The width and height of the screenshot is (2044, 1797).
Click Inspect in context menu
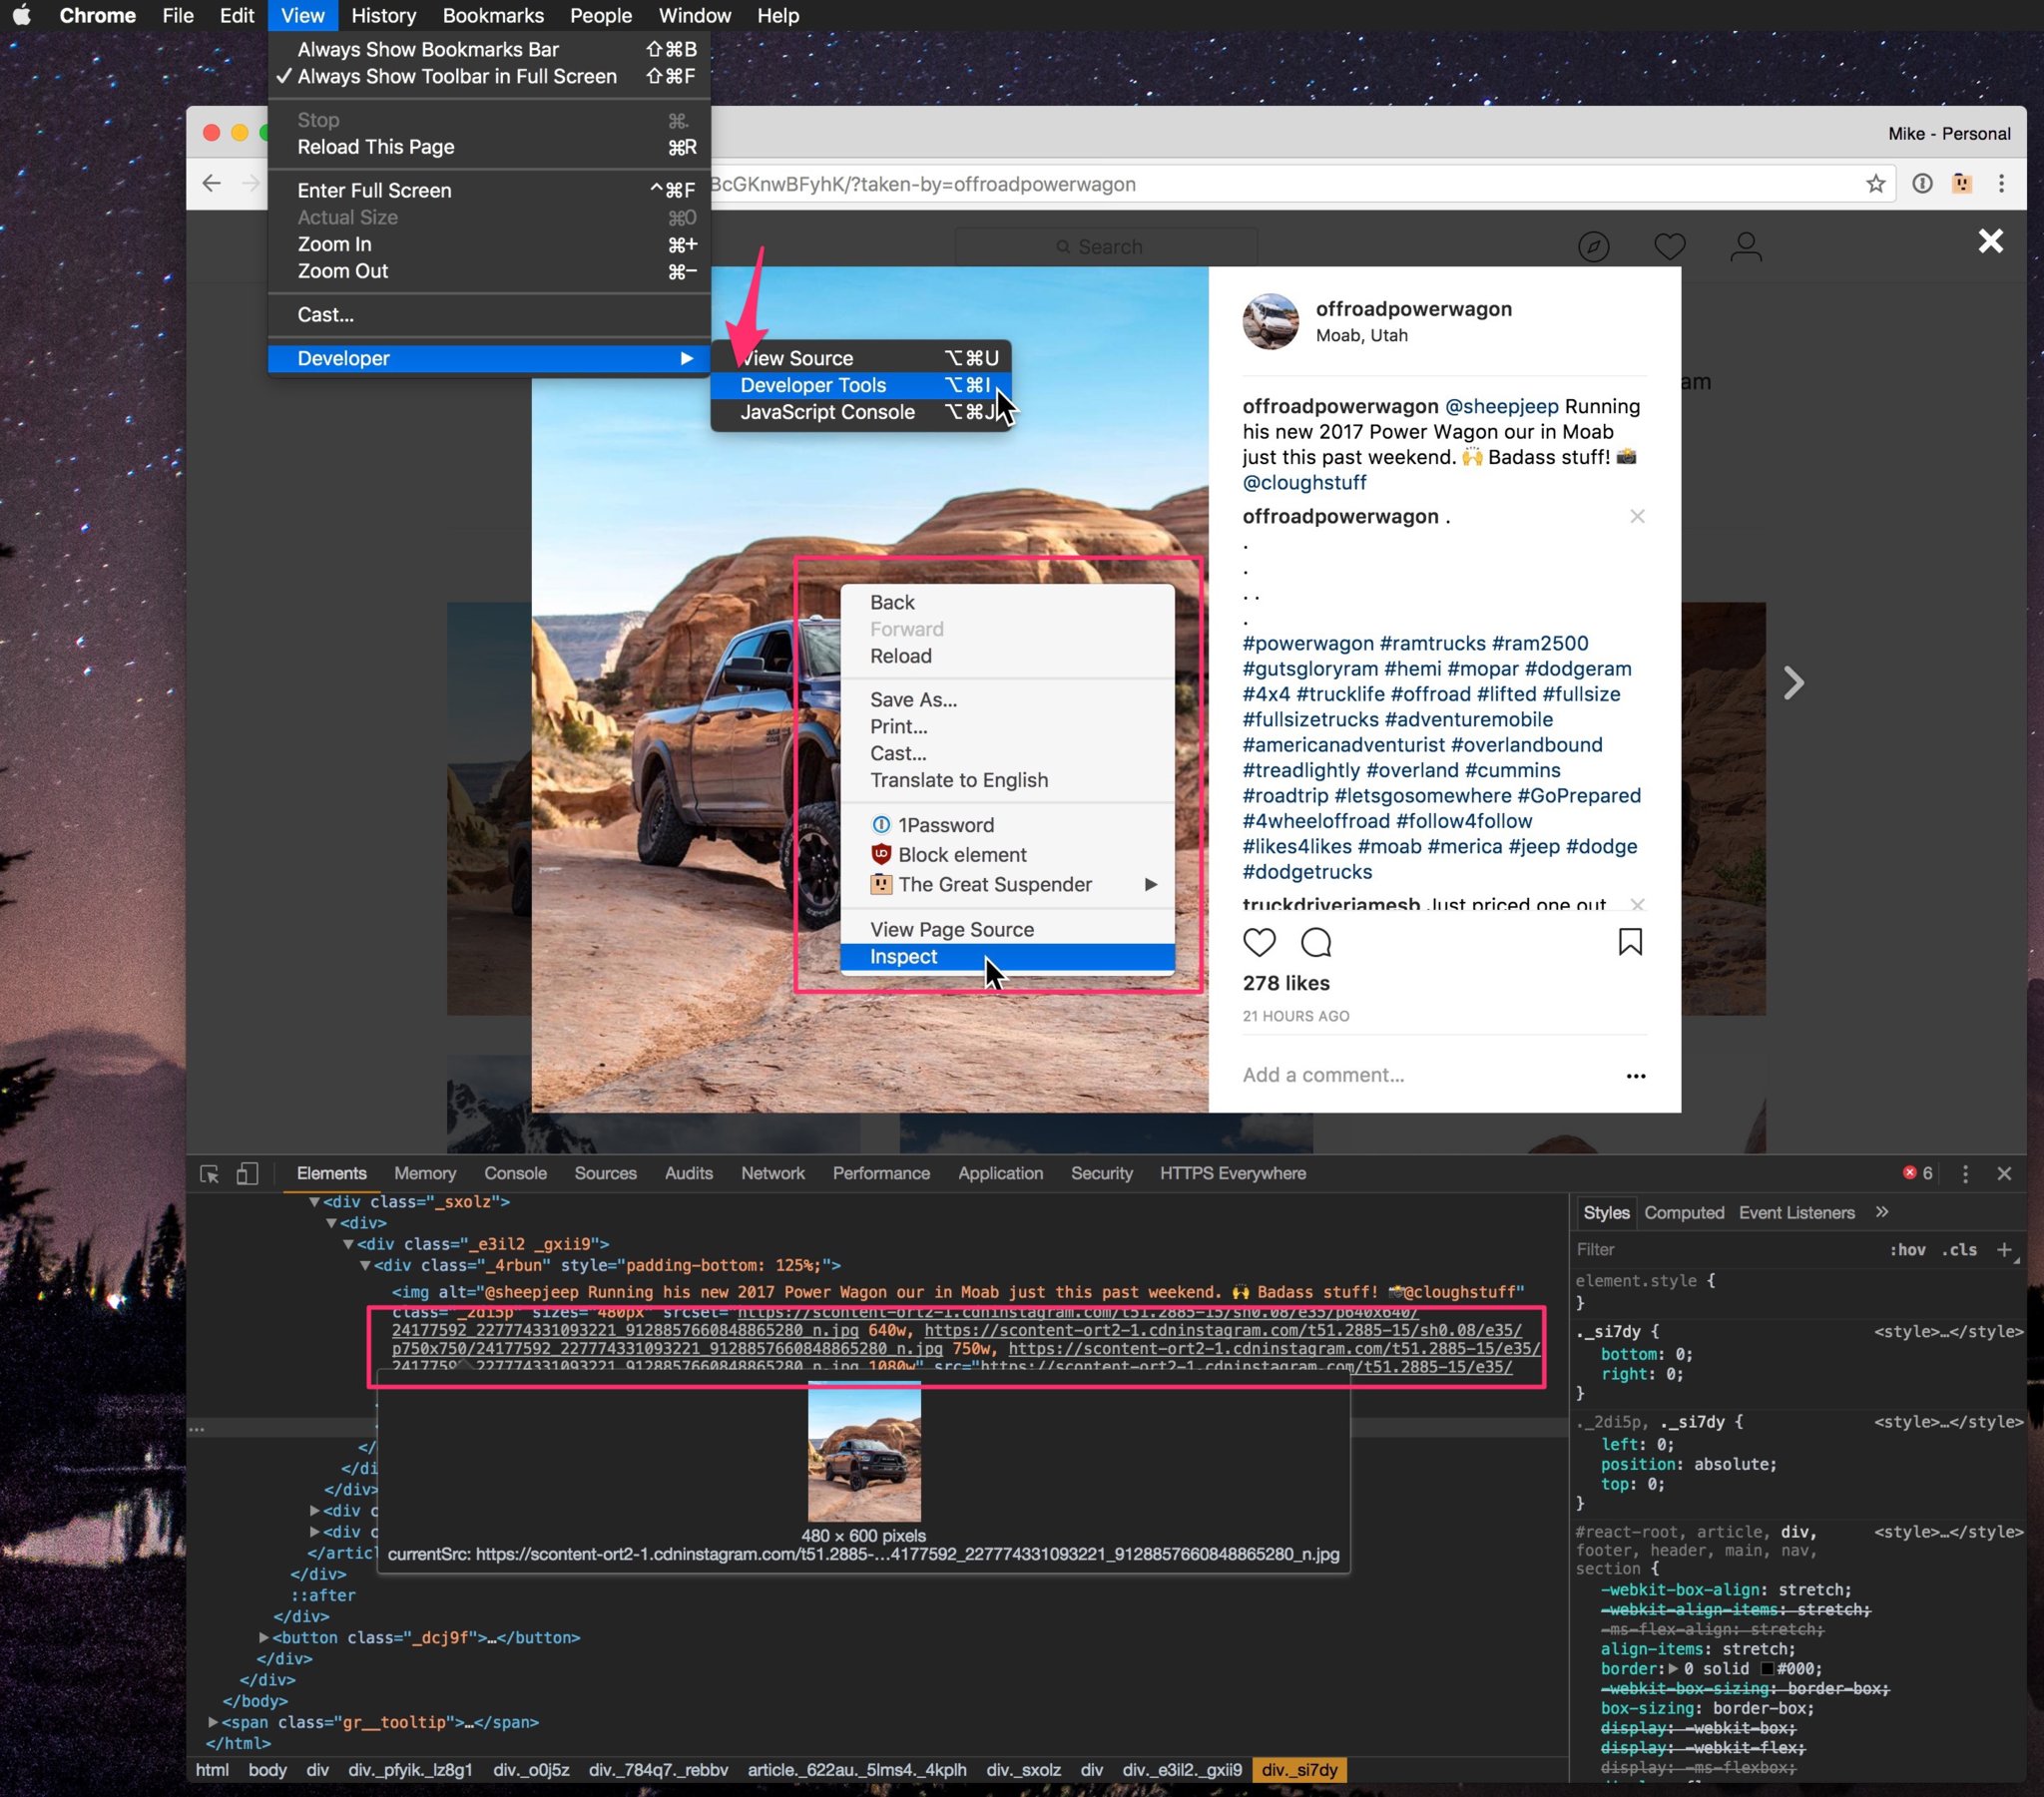pyautogui.click(x=1007, y=957)
